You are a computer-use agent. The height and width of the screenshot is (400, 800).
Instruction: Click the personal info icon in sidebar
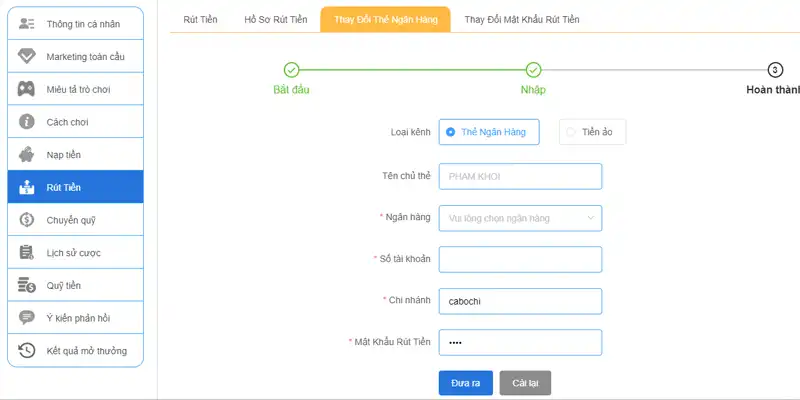click(x=27, y=24)
